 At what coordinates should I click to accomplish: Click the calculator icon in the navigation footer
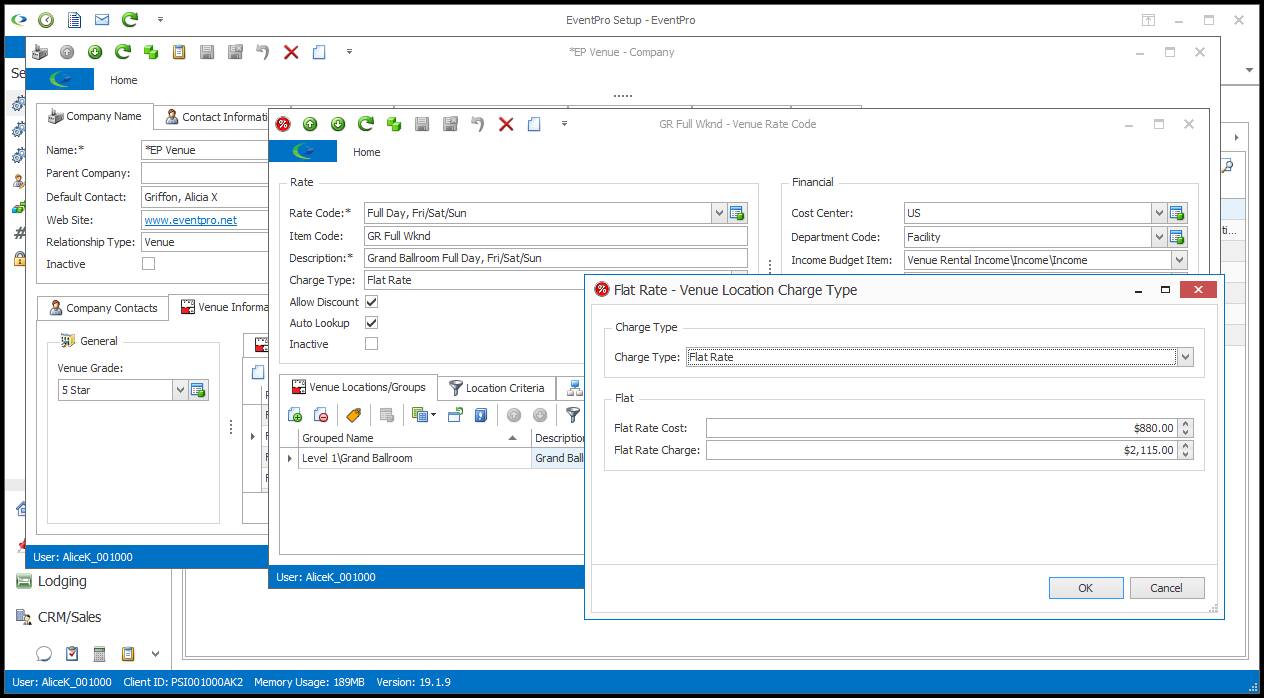pos(100,654)
